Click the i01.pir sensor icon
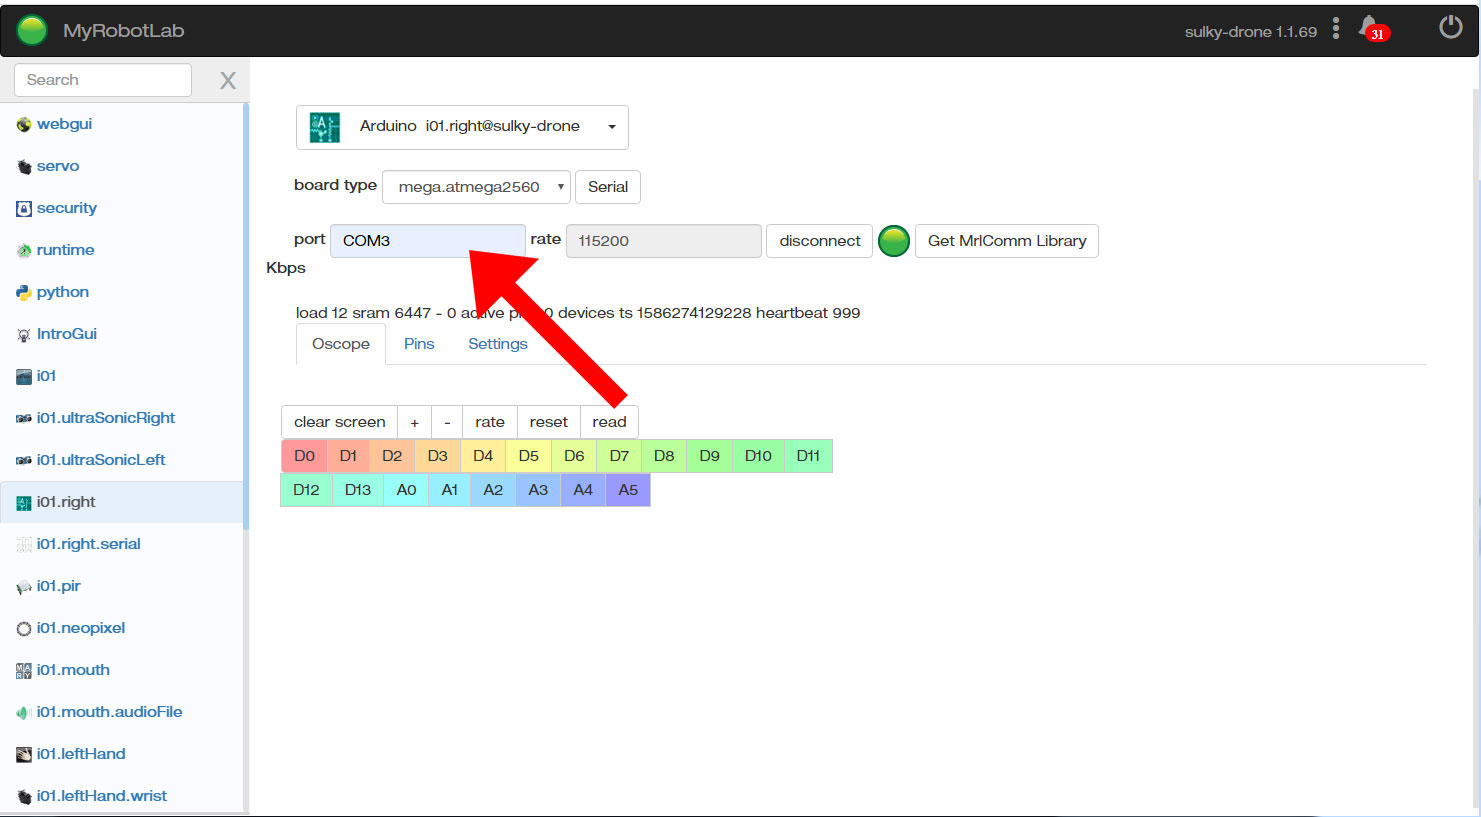 [24, 587]
